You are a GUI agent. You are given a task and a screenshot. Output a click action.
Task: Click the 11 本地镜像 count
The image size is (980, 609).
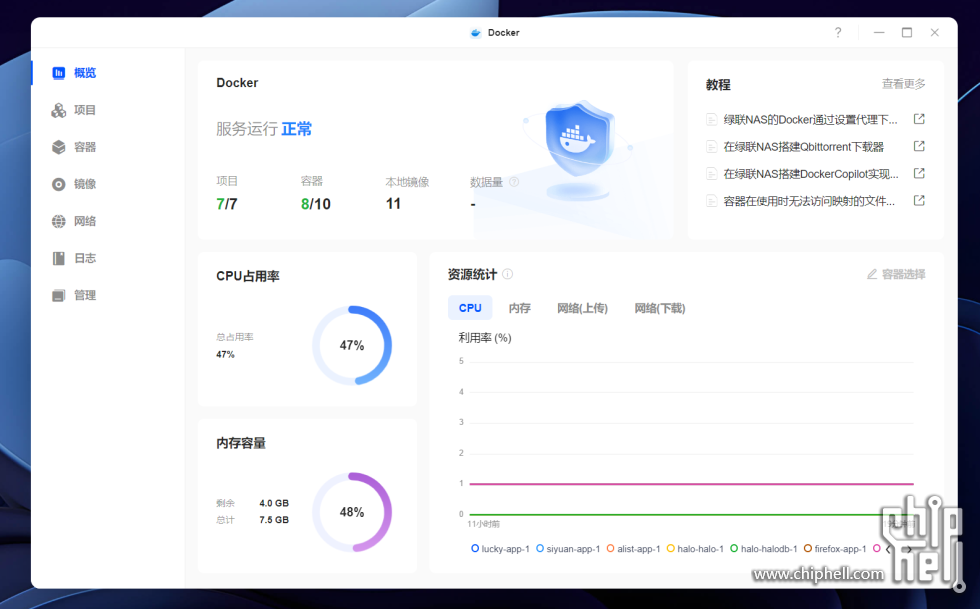(x=393, y=204)
